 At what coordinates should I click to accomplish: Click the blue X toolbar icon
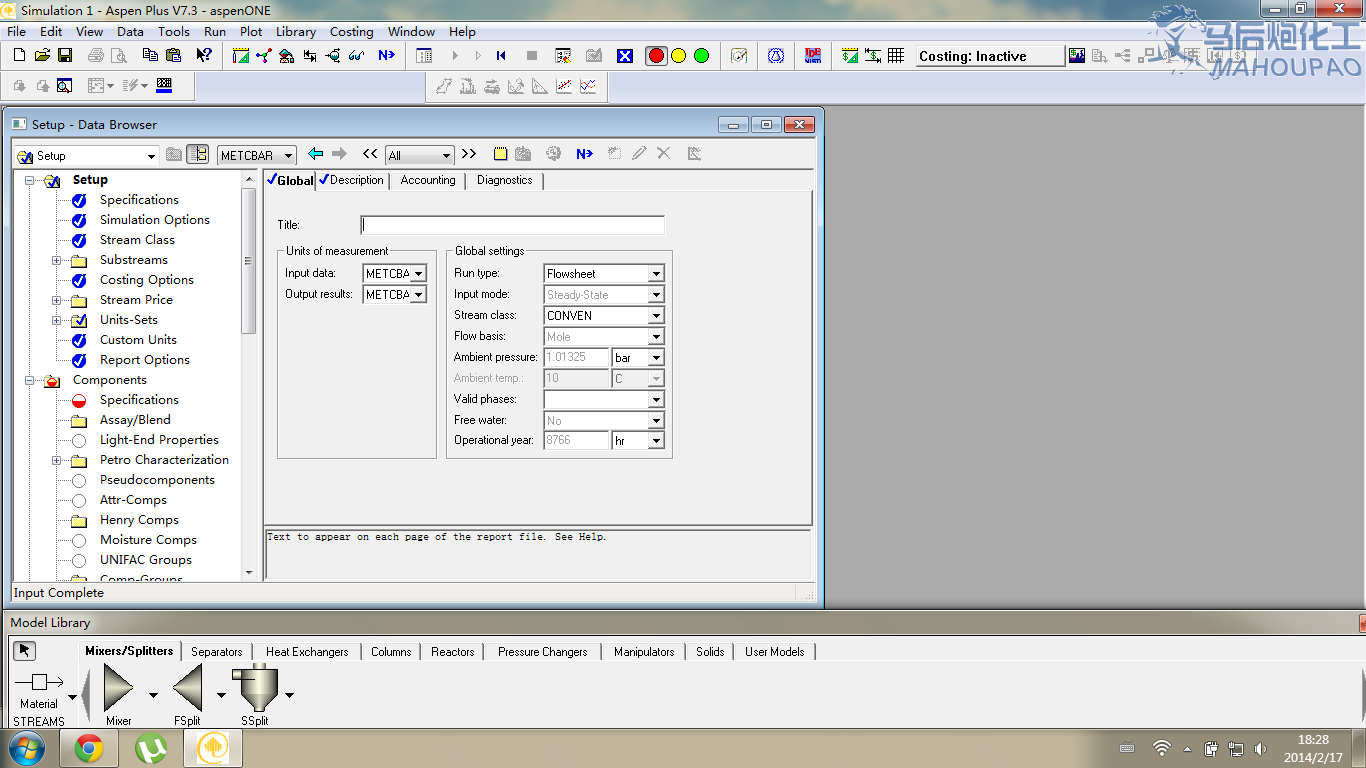[x=625, y=56]
